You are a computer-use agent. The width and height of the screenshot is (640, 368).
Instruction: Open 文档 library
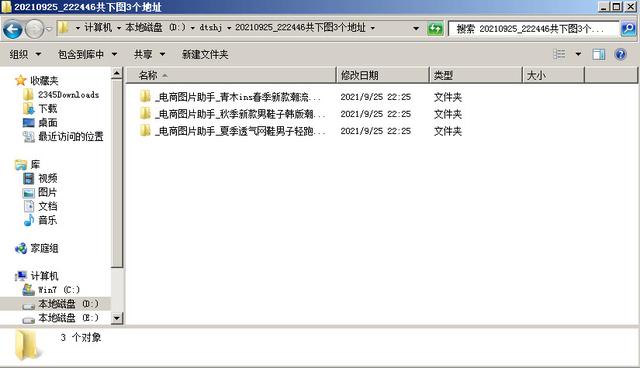48,206
